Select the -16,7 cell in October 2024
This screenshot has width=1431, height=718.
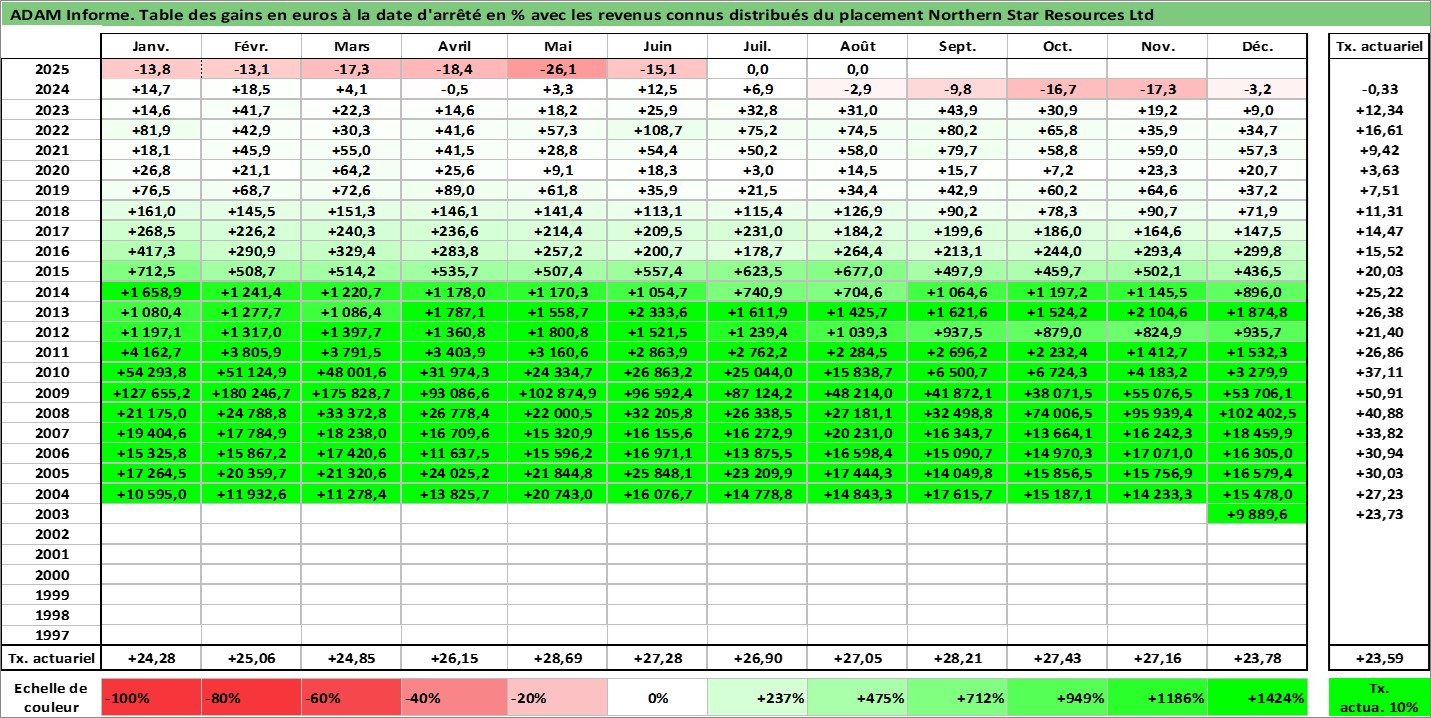click(x=1058, y=90)
